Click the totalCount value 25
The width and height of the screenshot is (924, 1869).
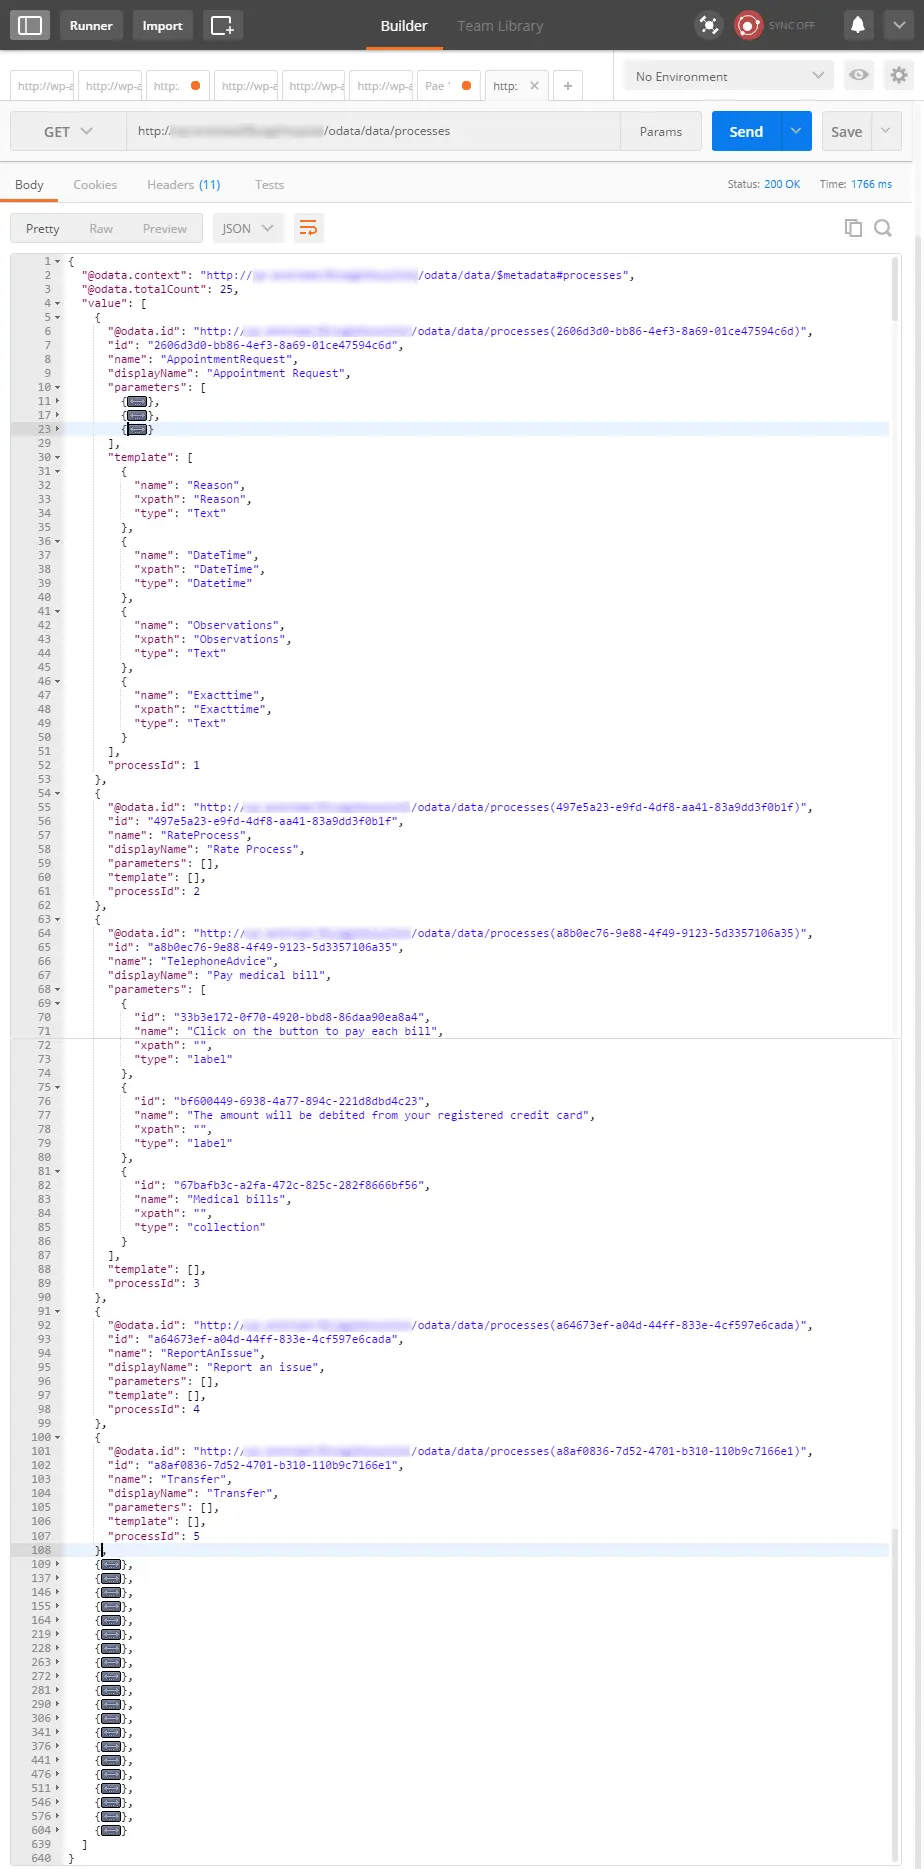[226, 289]
